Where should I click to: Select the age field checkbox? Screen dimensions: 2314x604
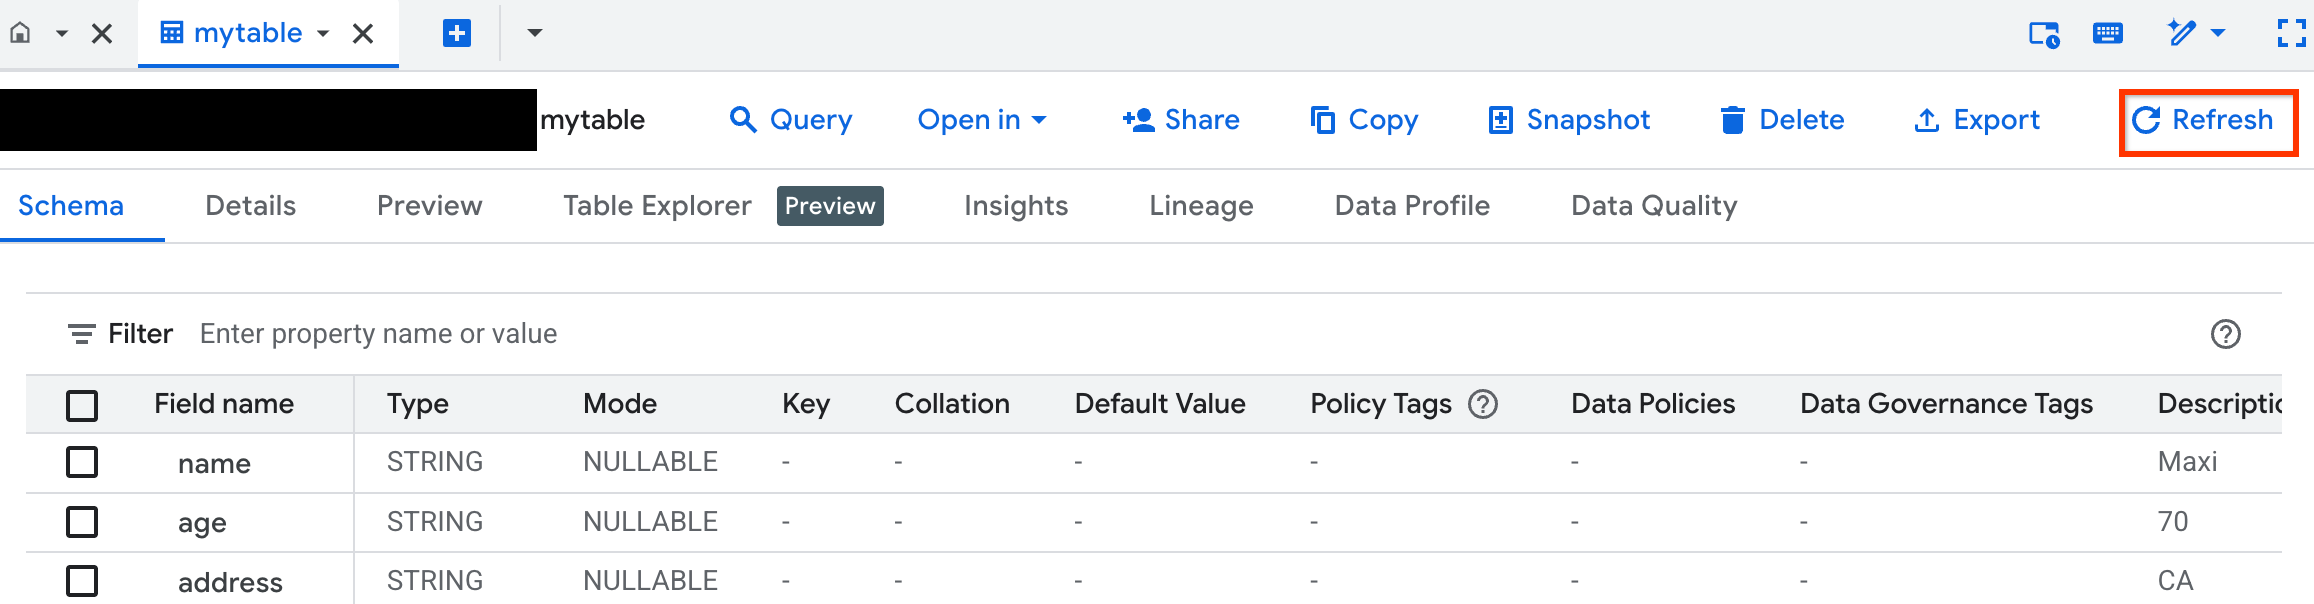point(82,522)
